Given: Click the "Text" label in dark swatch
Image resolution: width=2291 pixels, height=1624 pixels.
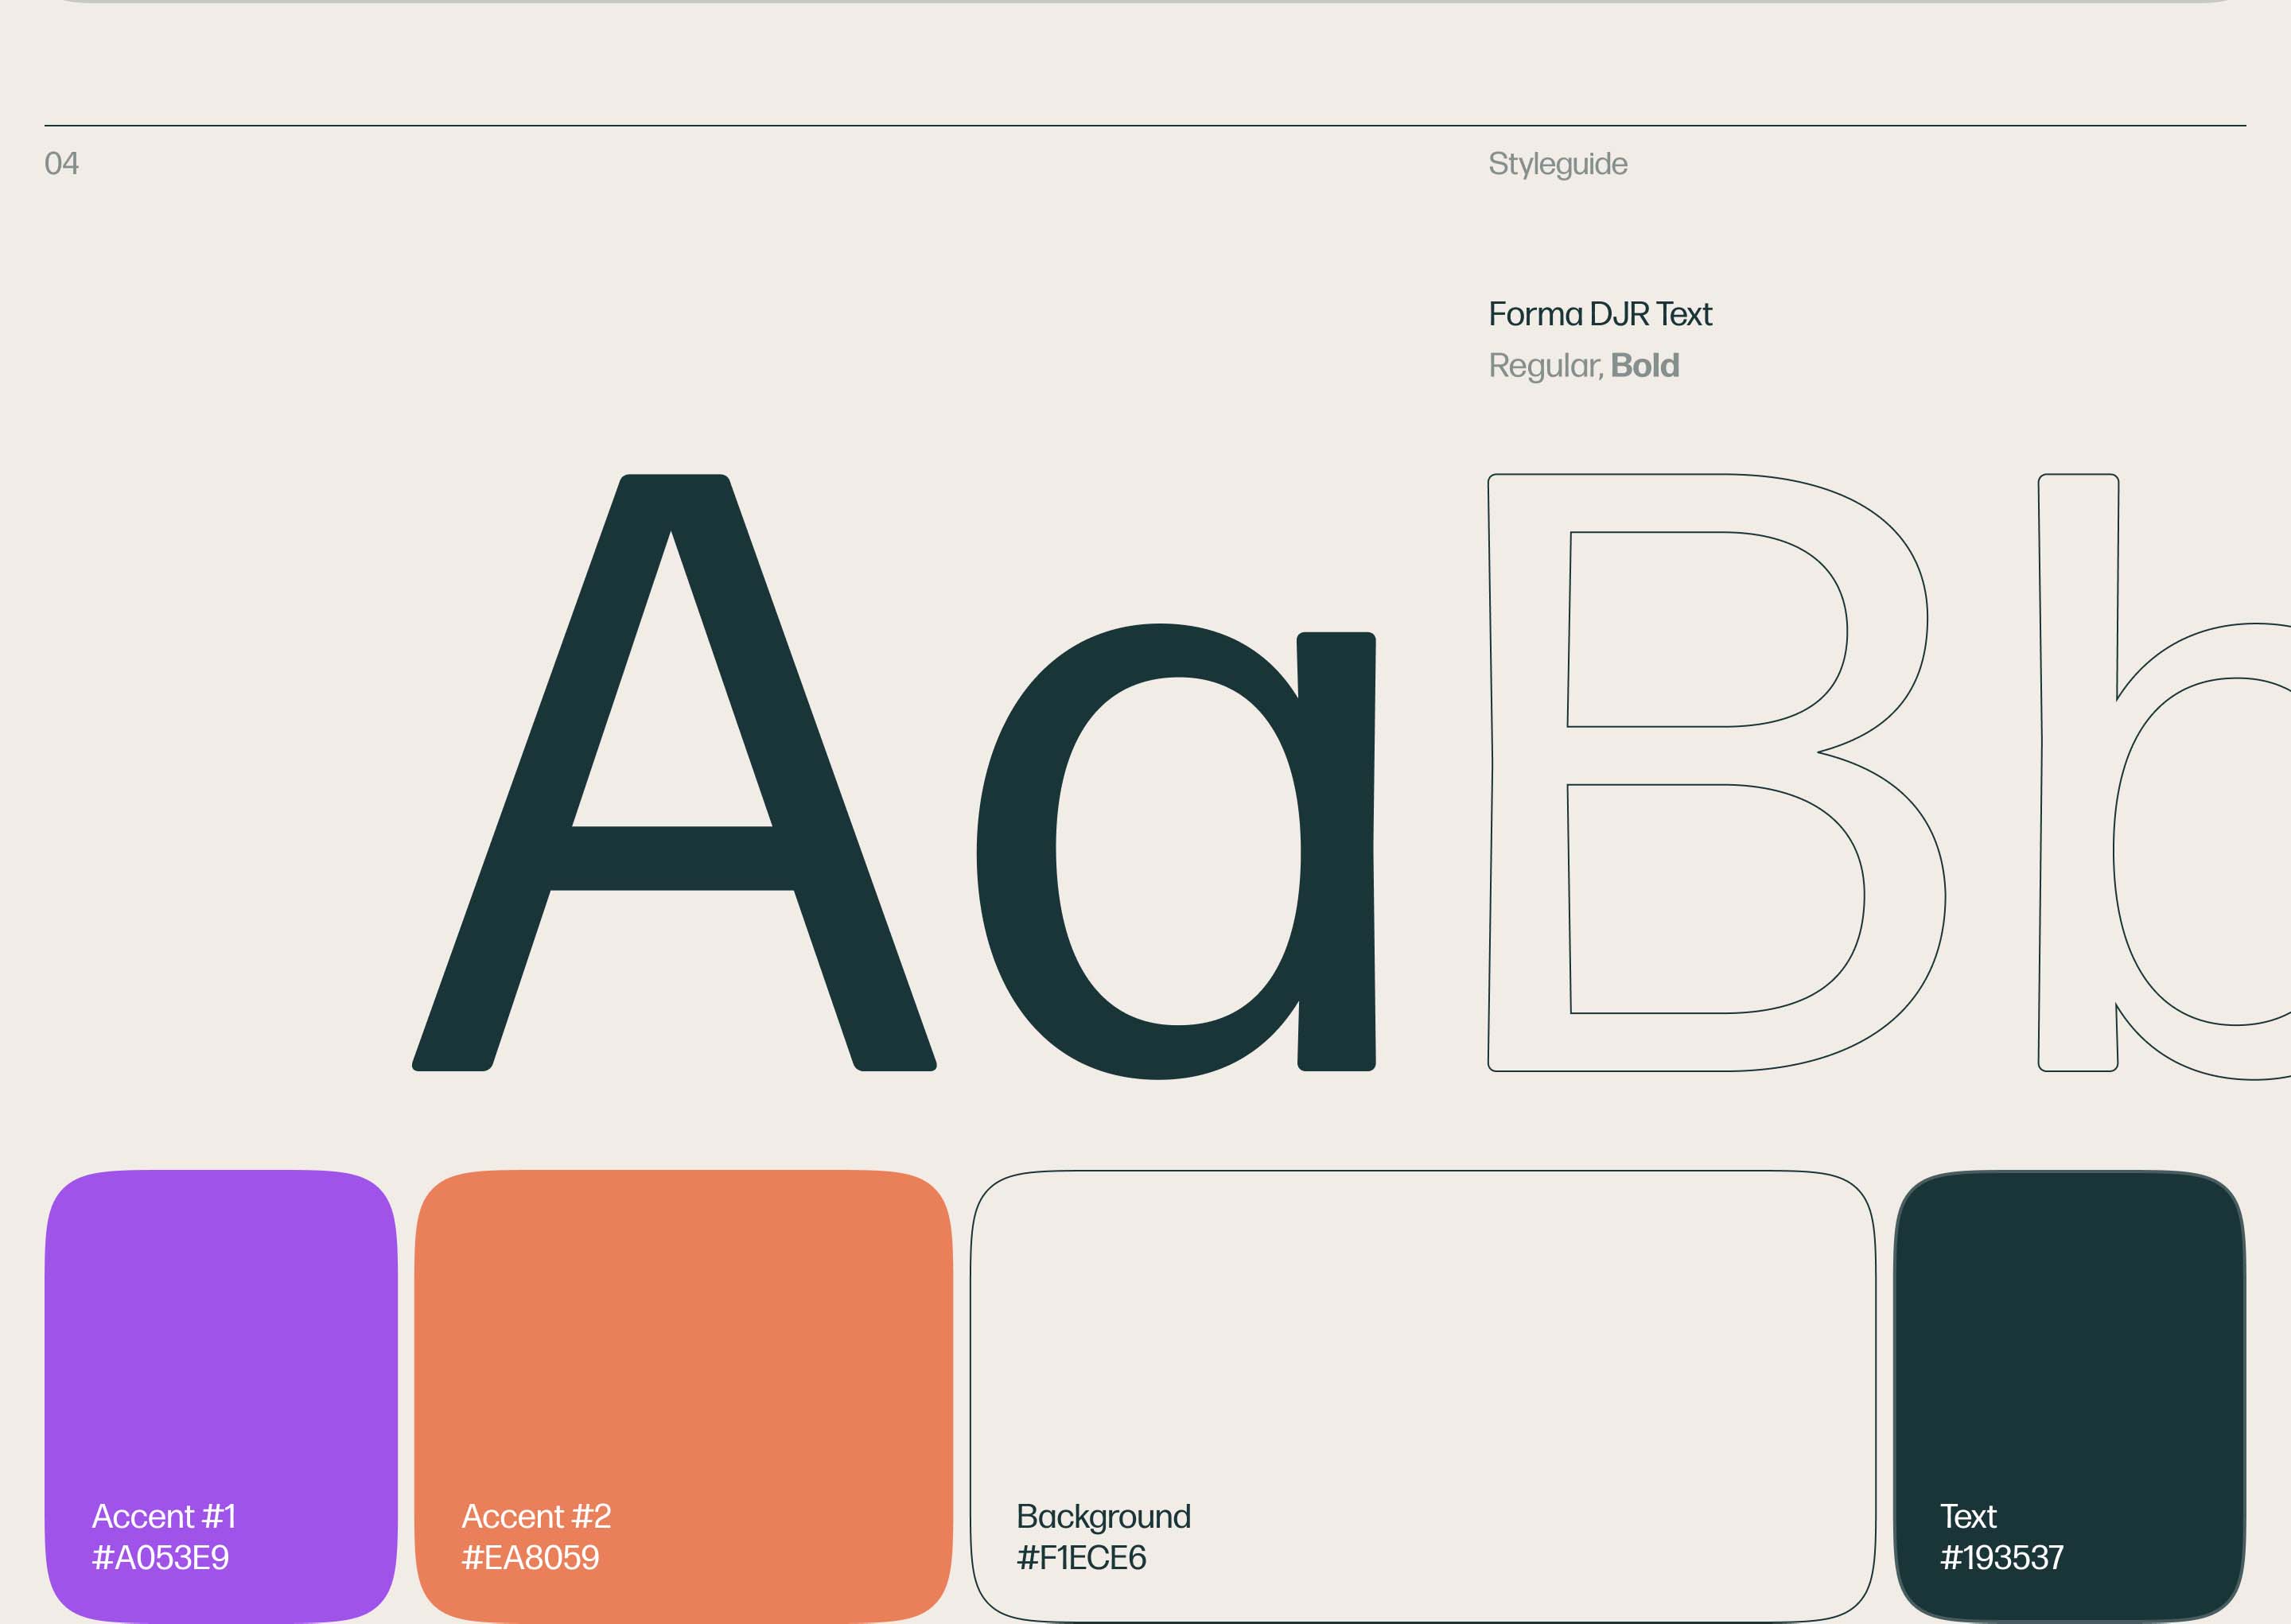Looking at the screenshot, I should [x=1967, y=1516].
